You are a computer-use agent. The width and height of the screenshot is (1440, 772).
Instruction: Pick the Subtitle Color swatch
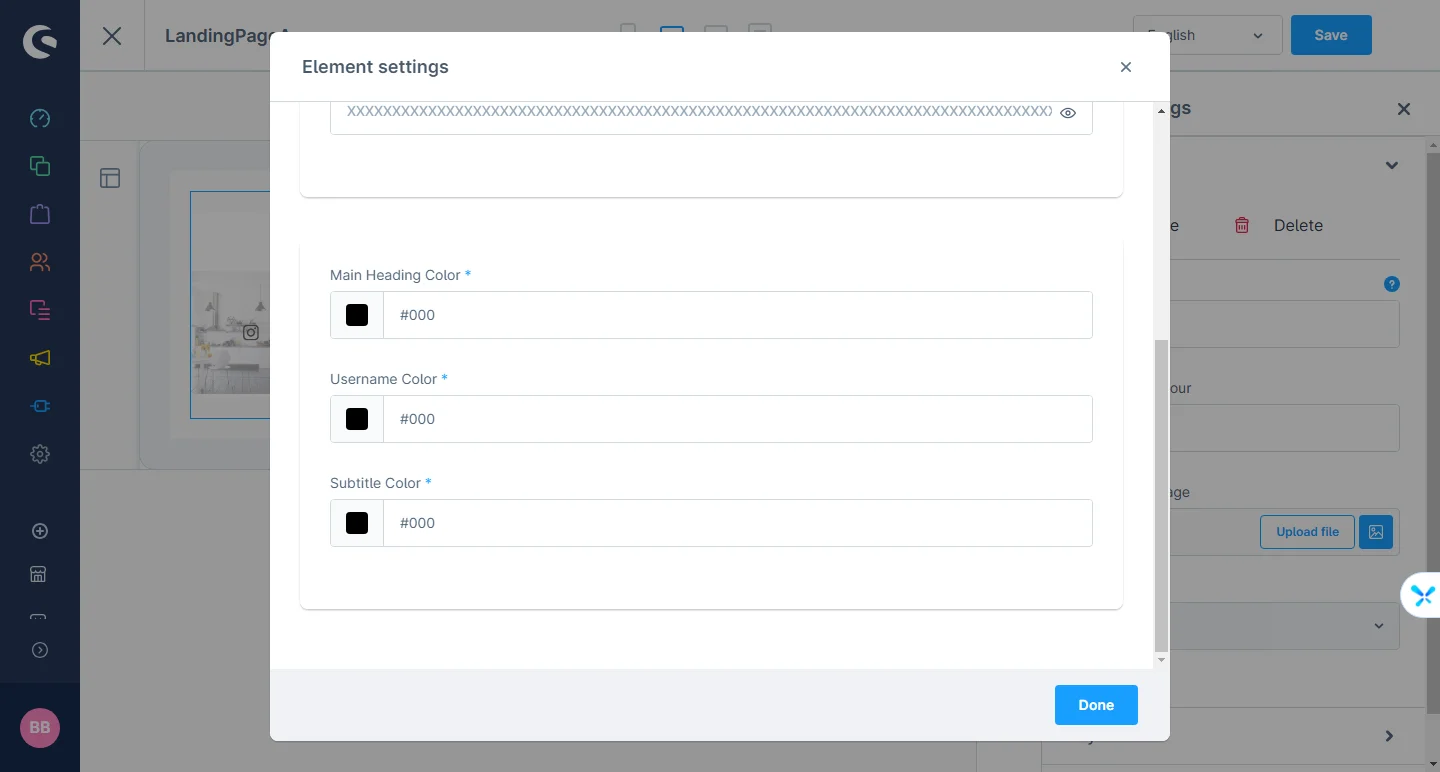(357, 523)
